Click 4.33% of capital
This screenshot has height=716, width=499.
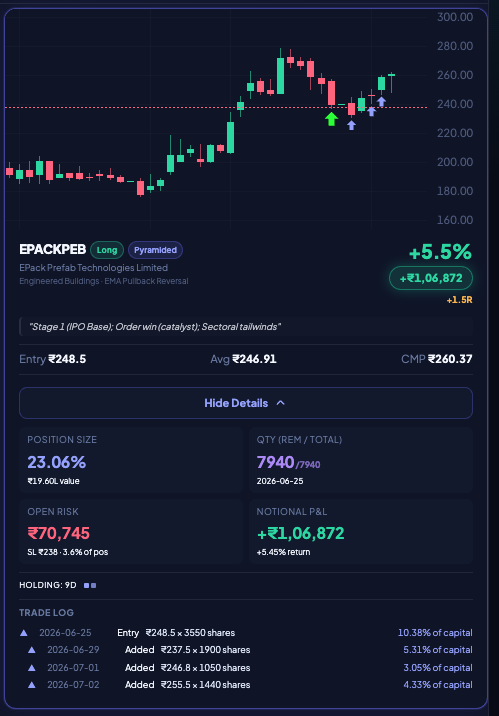point(438,685)
